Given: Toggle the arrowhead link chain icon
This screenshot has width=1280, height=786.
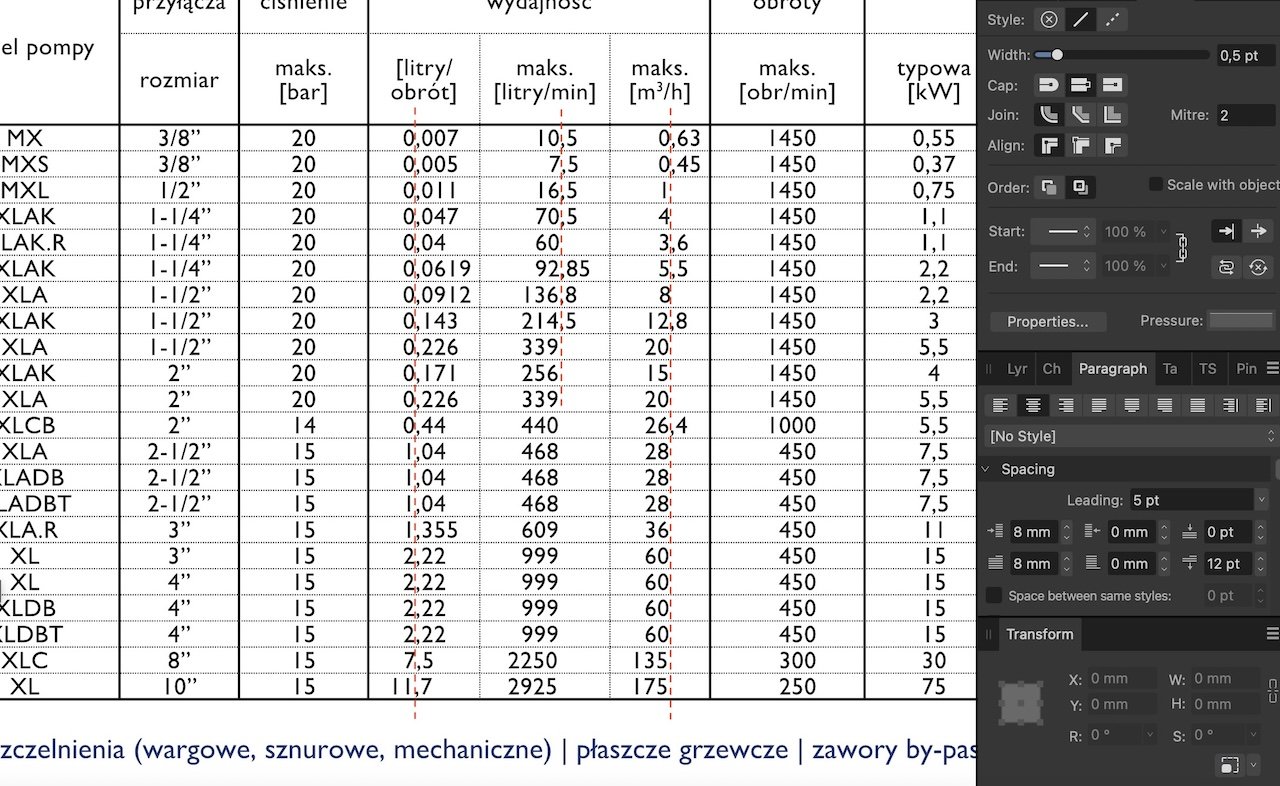Looking at the screenshot, I should click(1181, 248).
